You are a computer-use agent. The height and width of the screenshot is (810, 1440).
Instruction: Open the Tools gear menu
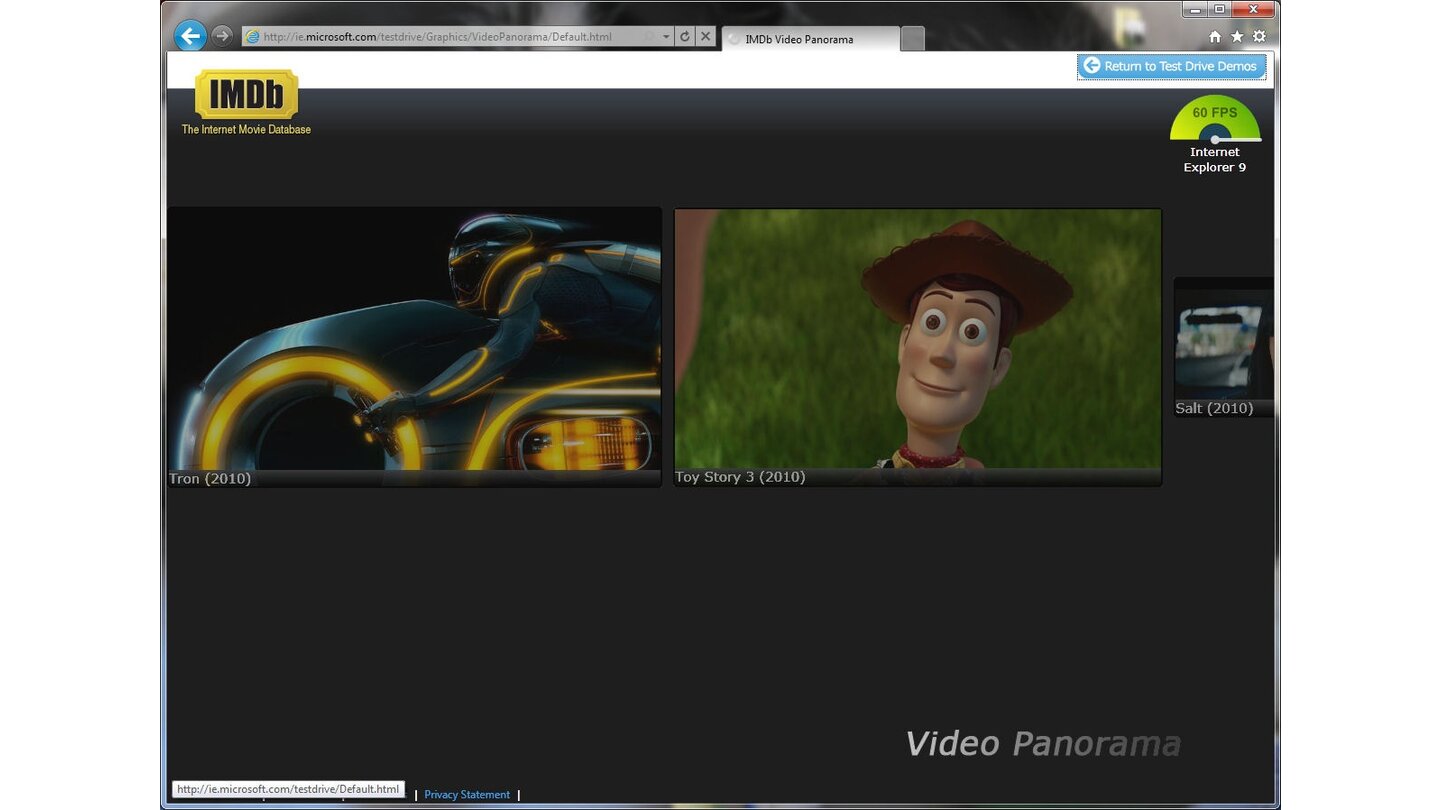coord(1259,37)
